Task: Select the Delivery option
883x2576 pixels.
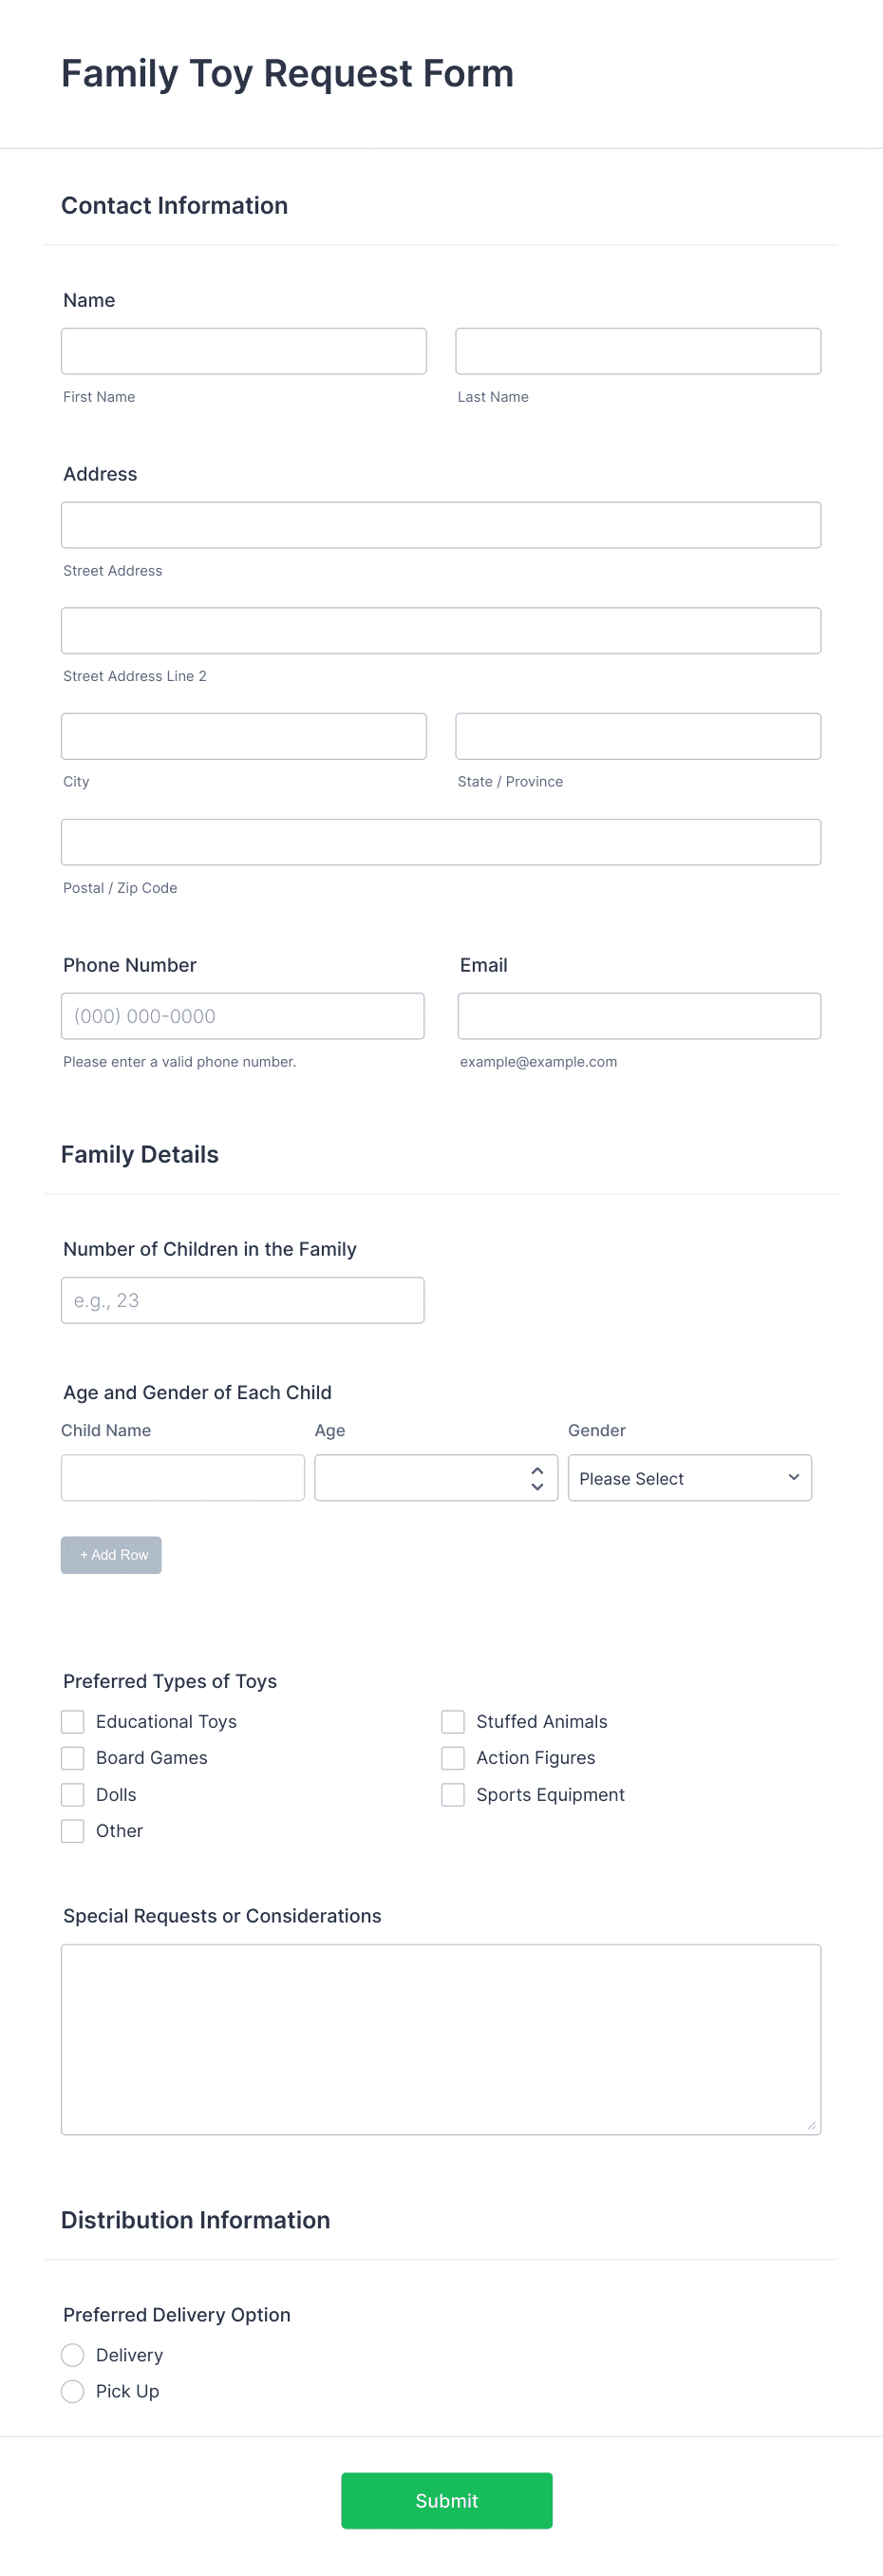Action: pos(71,2355)
